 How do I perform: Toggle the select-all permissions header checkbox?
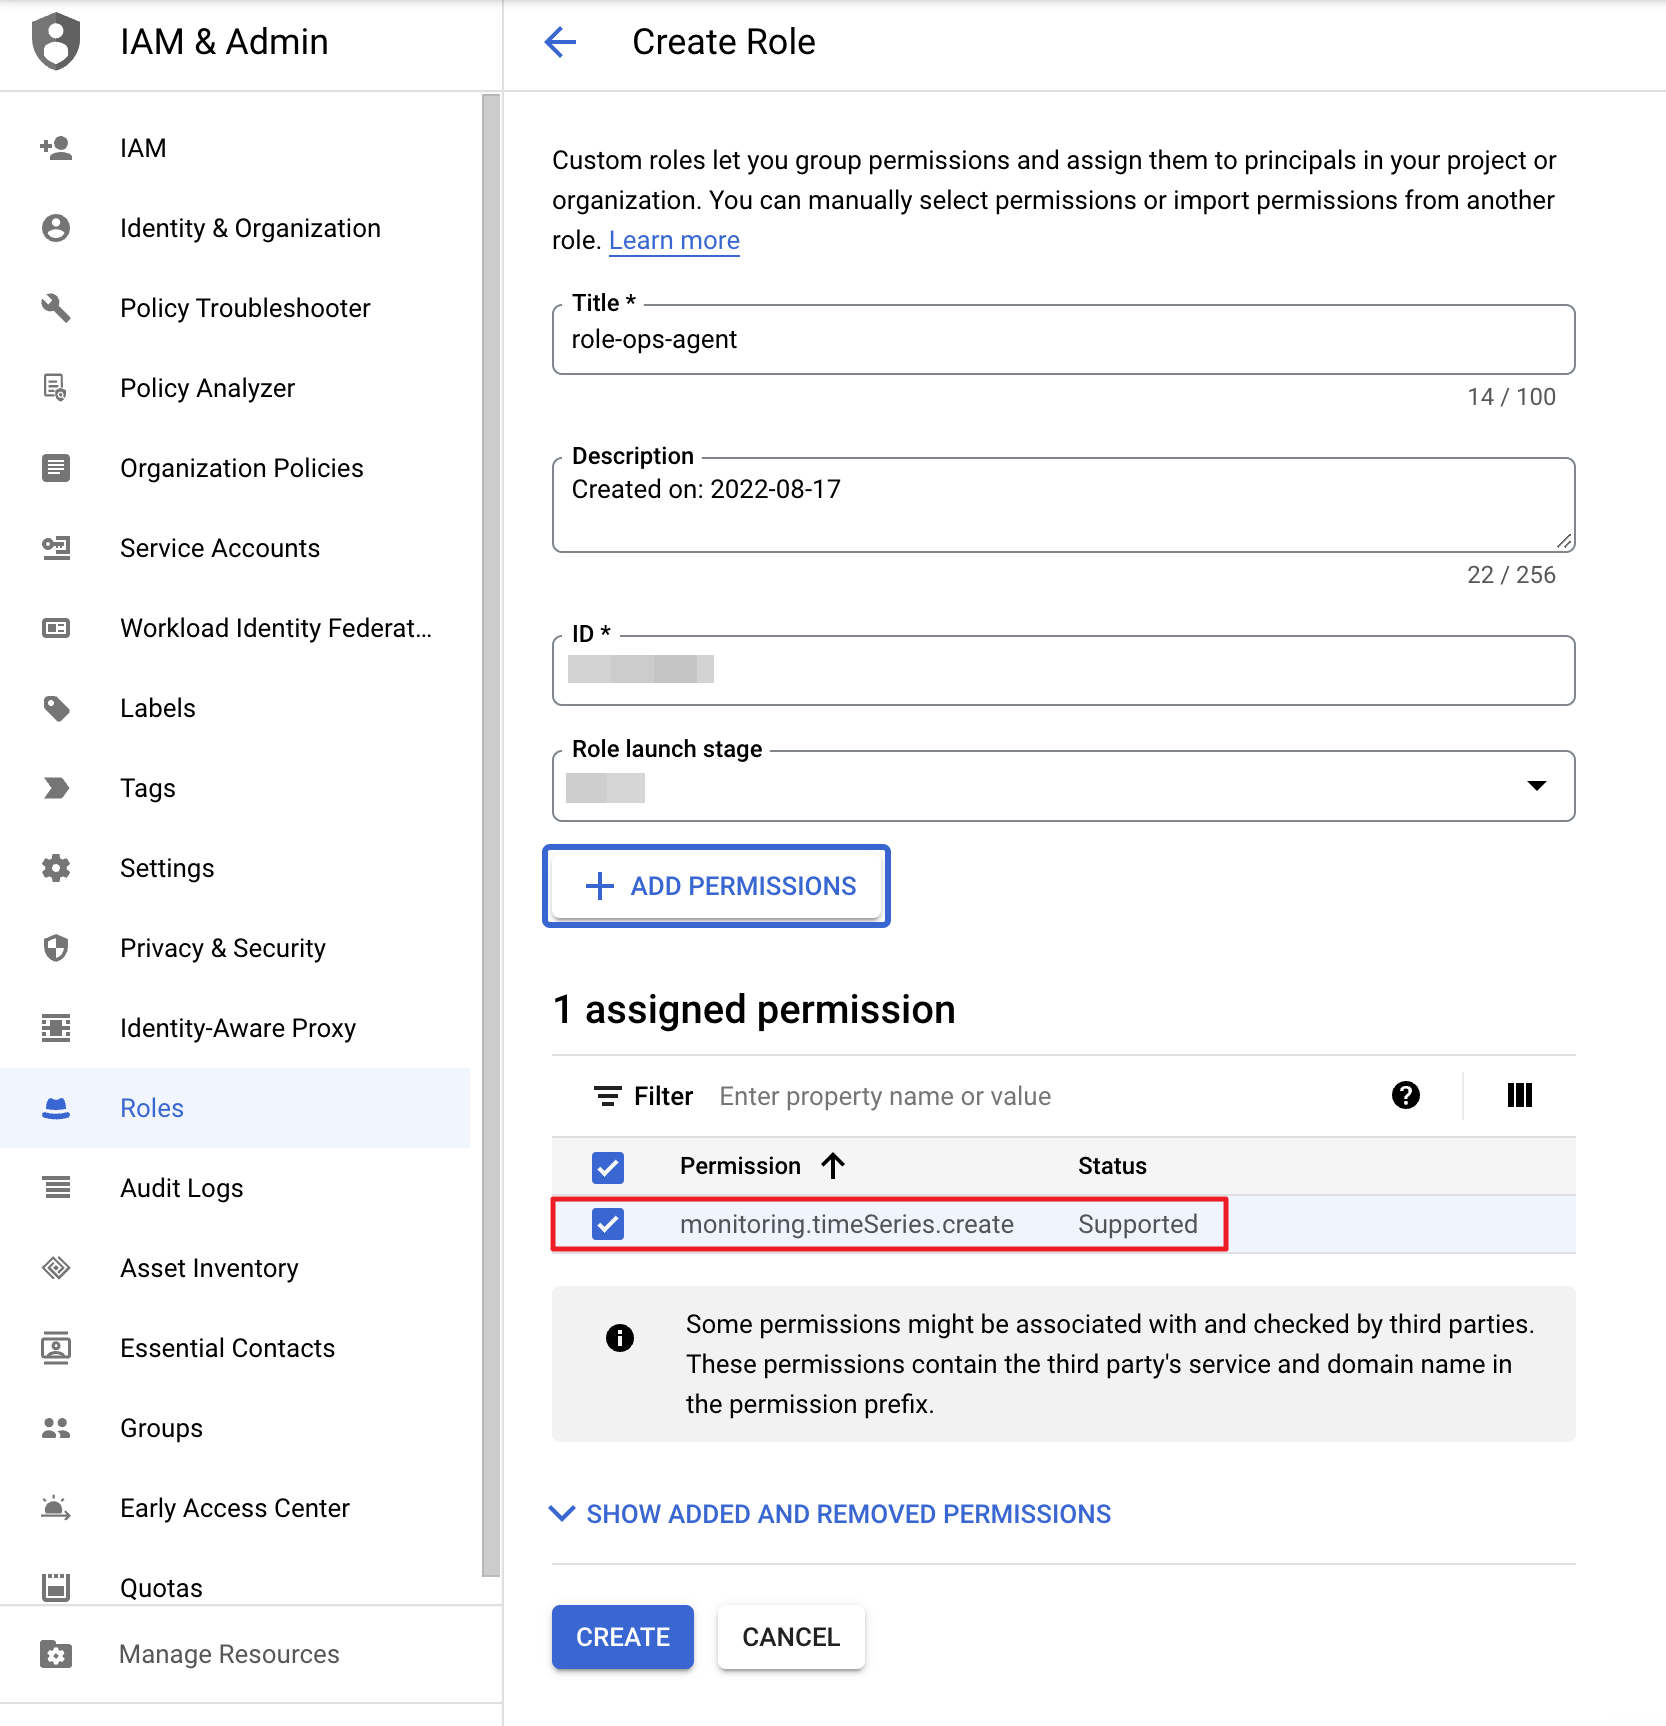pyautogui.click(x=608, y=1167)
